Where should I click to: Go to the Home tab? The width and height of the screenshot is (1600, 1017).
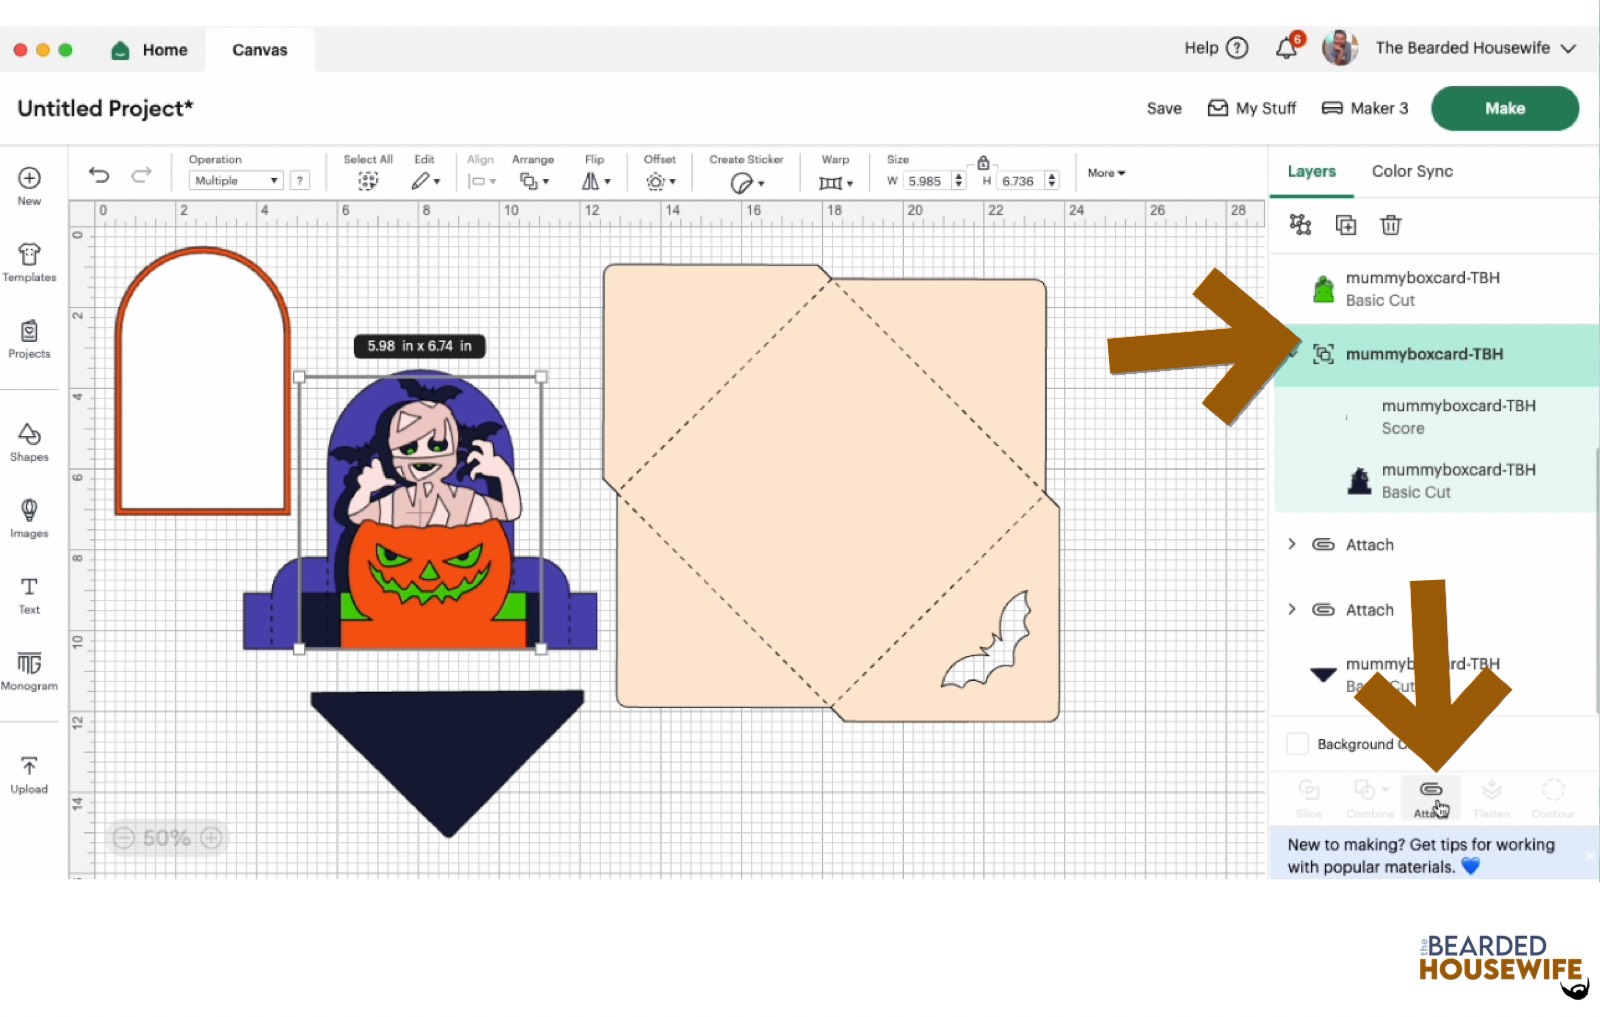[150, 50]
